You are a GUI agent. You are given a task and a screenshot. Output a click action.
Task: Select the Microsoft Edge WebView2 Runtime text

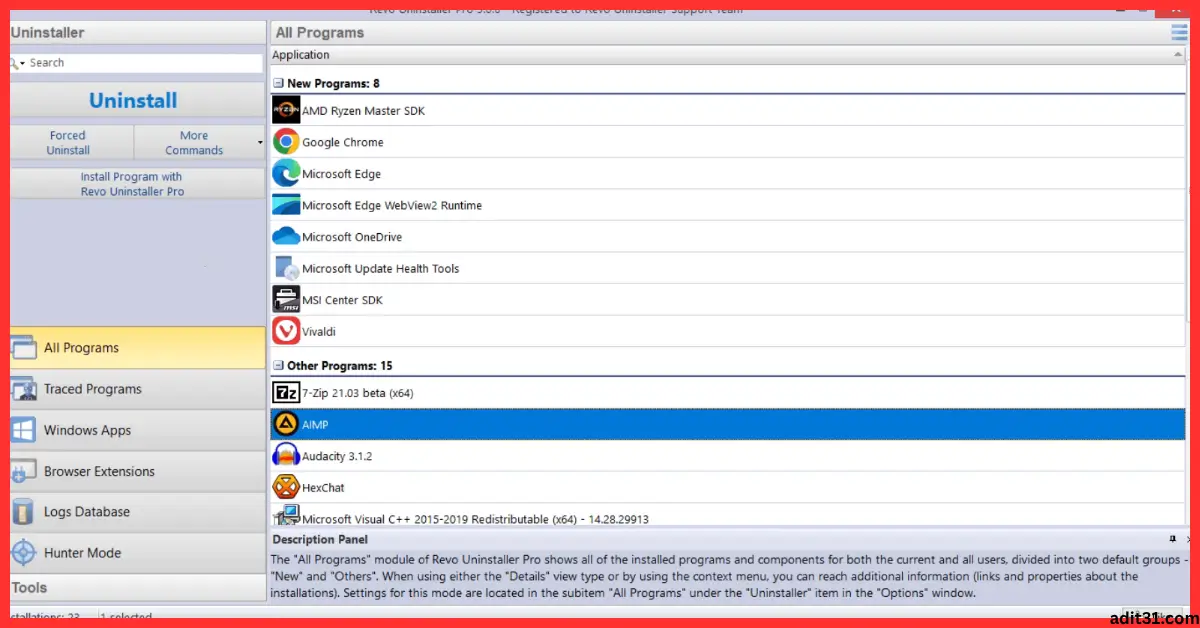tap(392, 205)
